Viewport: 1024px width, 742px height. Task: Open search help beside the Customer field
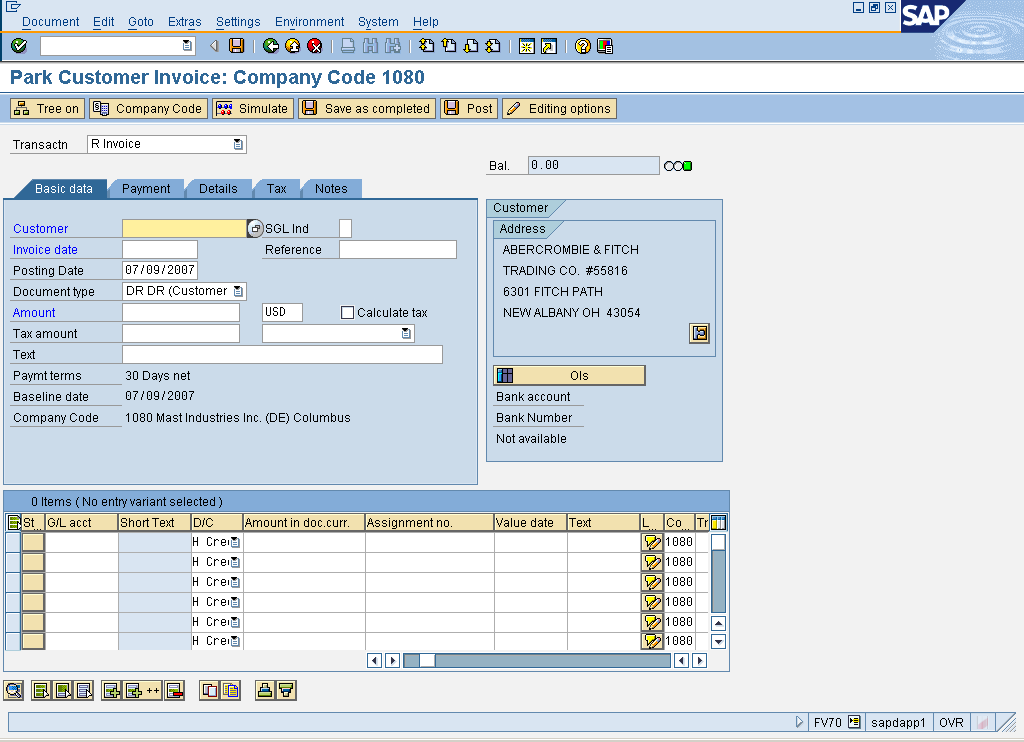click(x=255, y=228)
